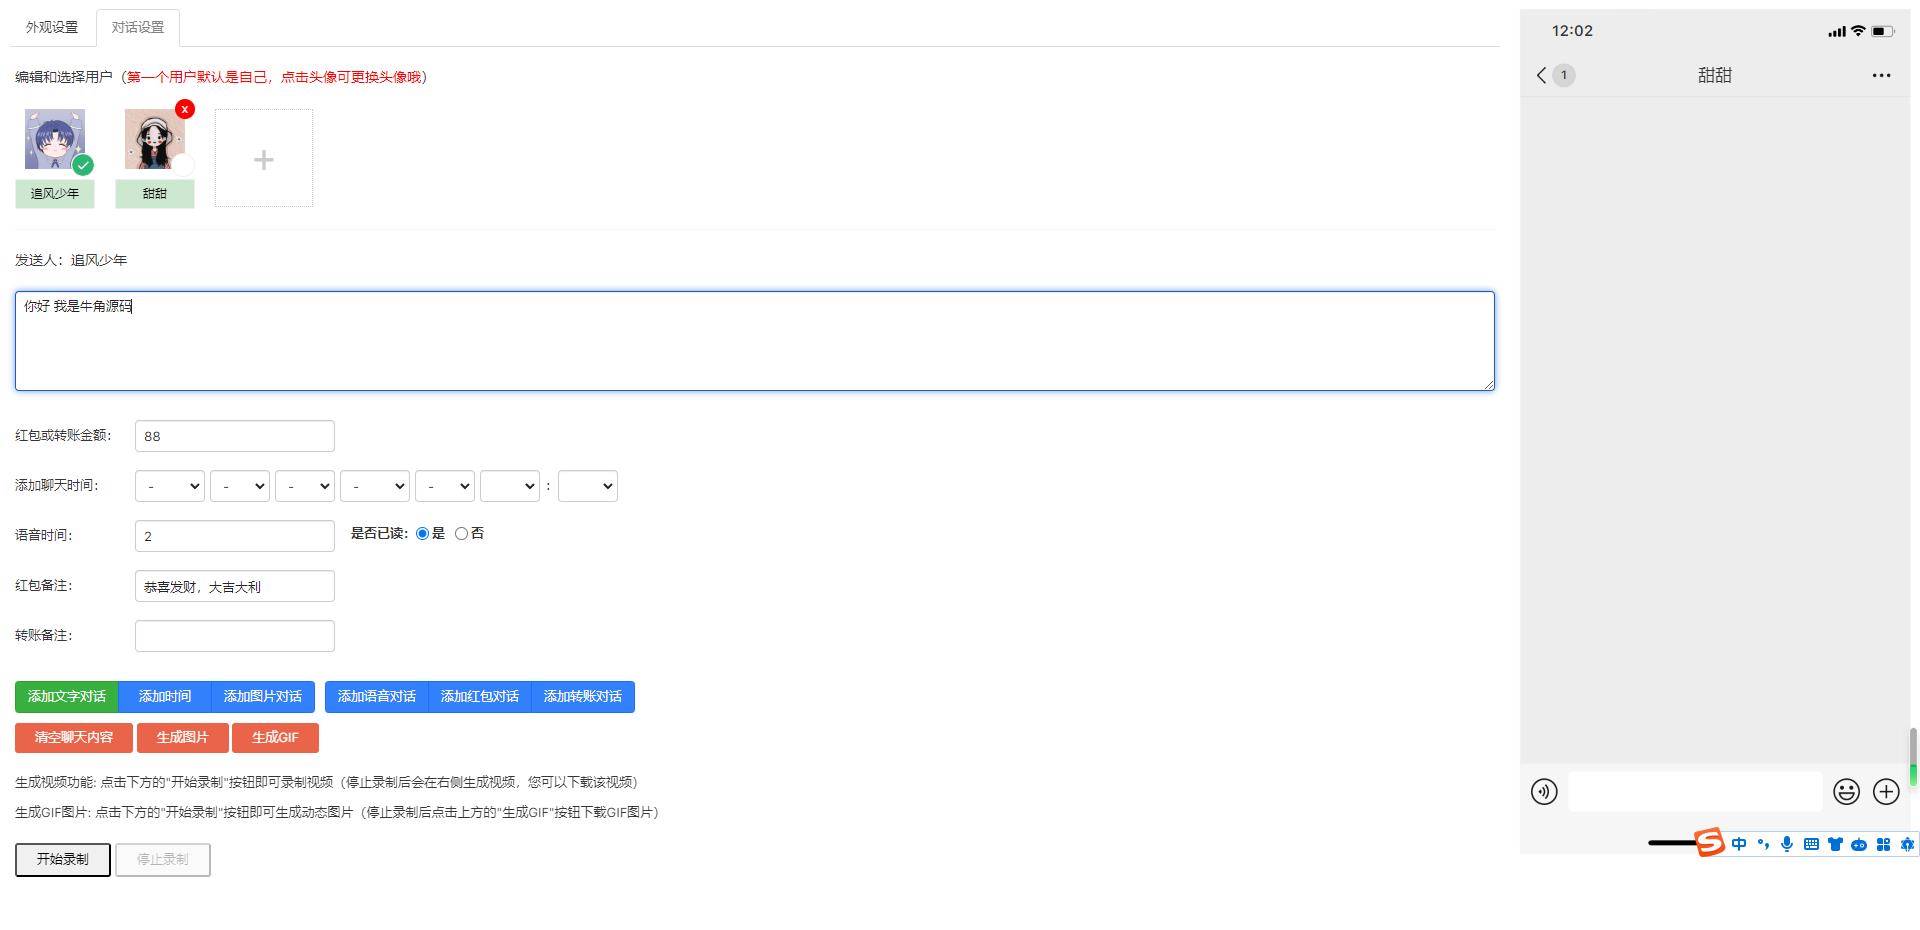Screen dimensions: 1920x930
Task: Expand the fourth chat time dropdown
Action: coord(375,486)
